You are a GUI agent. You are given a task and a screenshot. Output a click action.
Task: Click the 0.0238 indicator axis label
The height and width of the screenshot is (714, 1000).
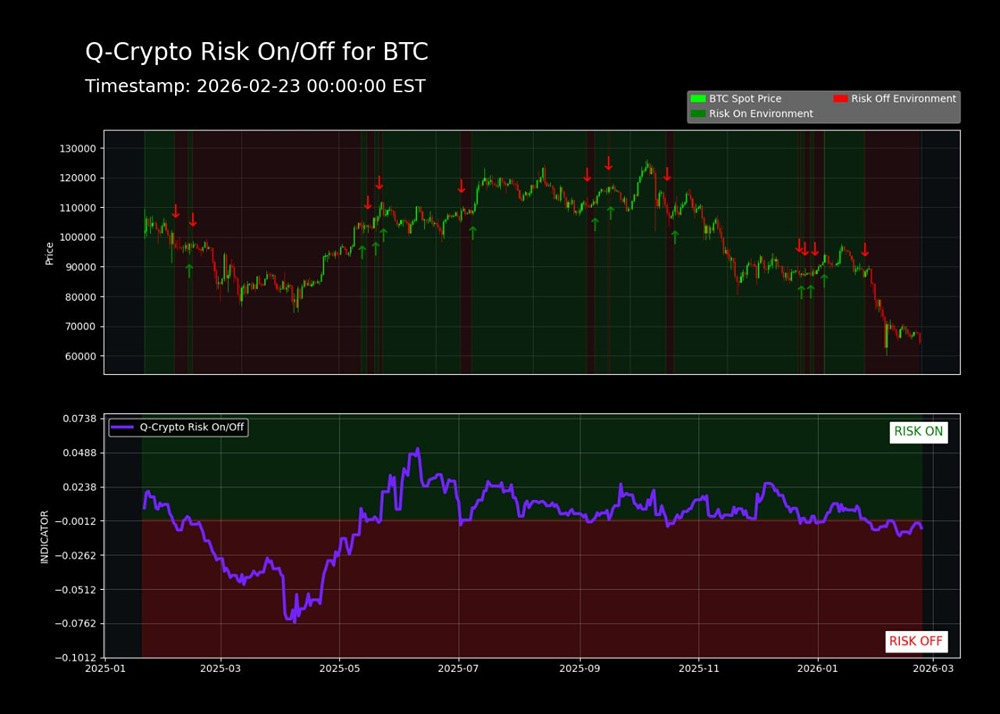pos(79,487)
